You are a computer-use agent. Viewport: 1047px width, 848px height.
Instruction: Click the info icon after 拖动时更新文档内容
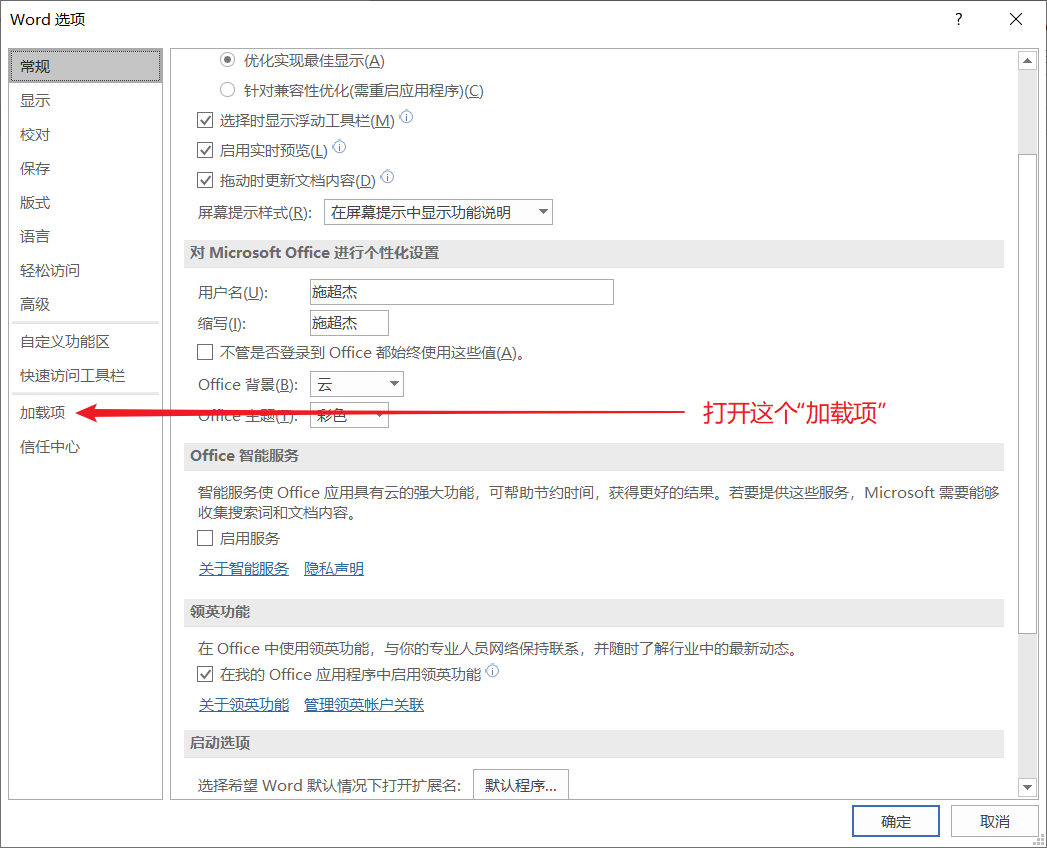coord(387,177)
